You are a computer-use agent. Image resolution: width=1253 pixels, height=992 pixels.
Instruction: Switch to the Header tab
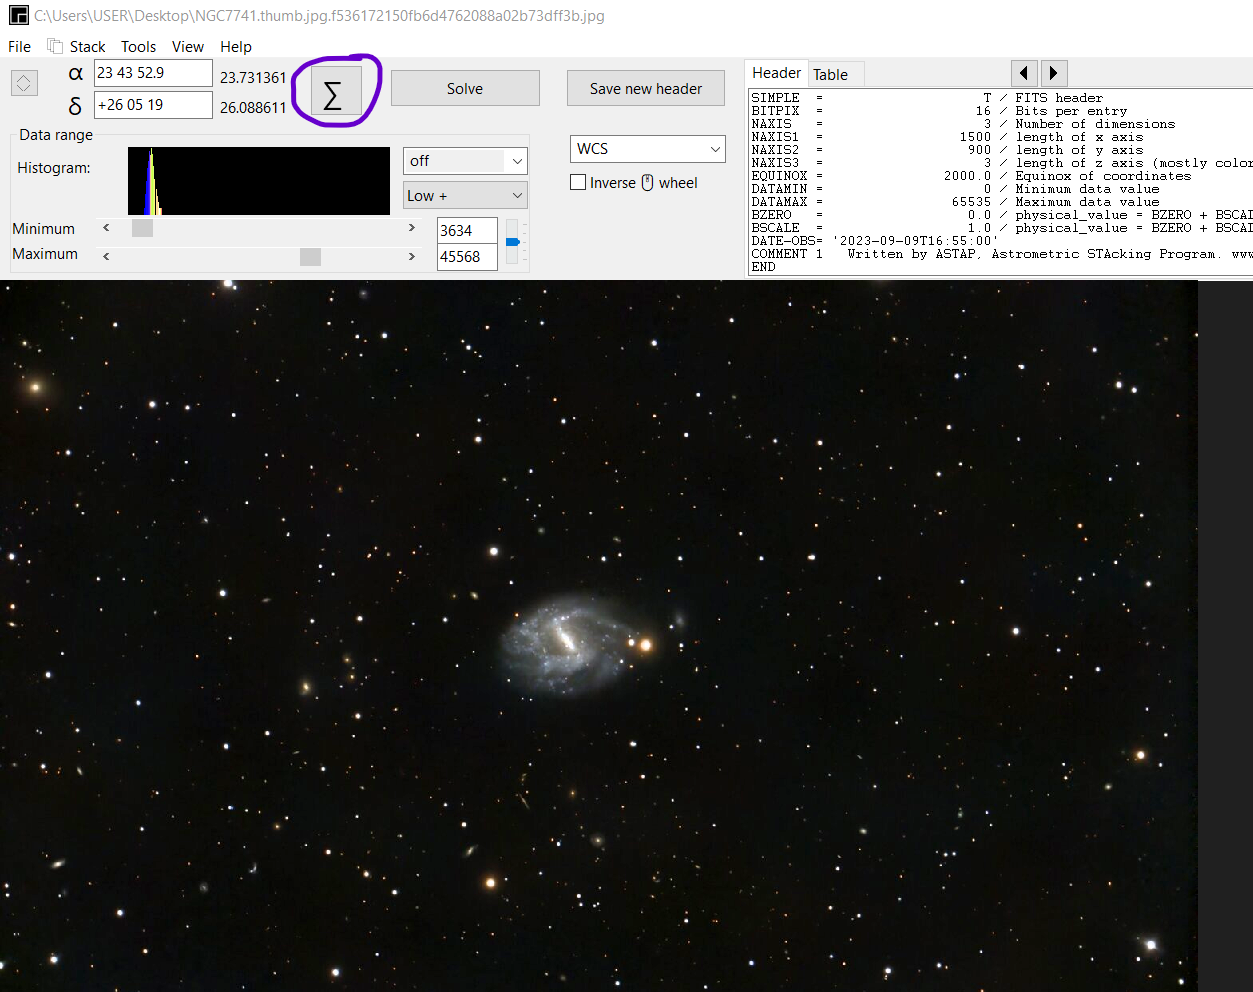tap(776, 73)
